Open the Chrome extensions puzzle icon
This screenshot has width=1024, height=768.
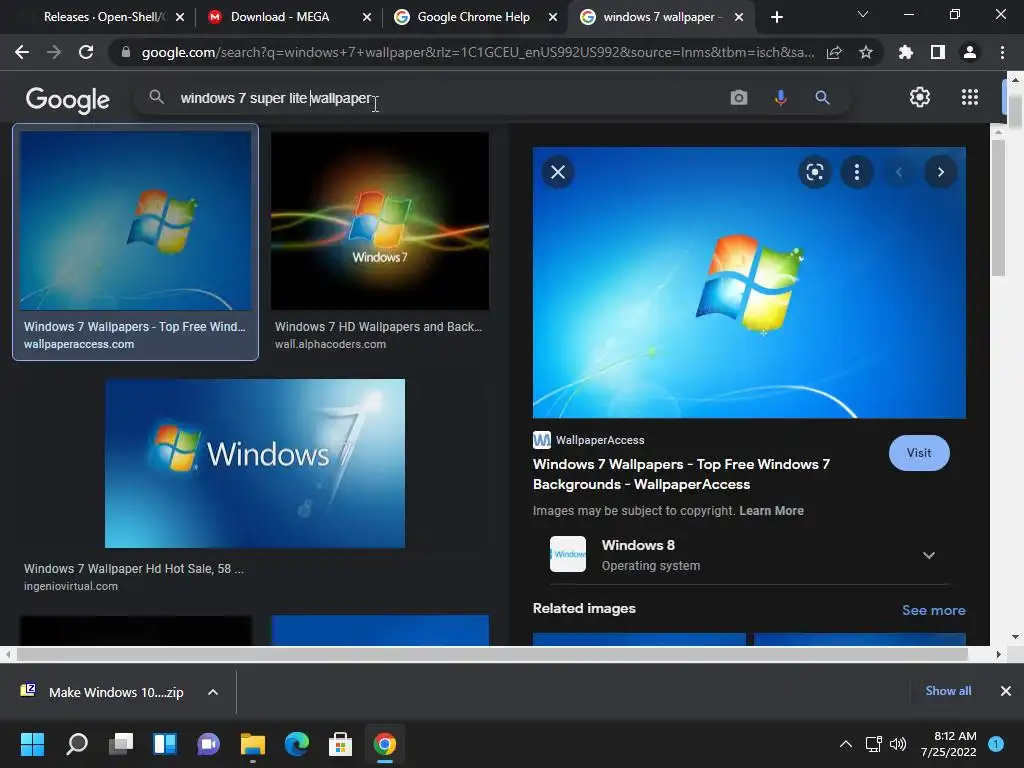[905, 52]
